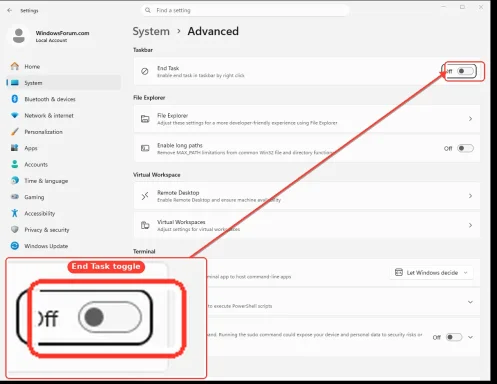Click the Enable long paths title
The height and width of the screenshot is (384, 497).
click(180, 145)
